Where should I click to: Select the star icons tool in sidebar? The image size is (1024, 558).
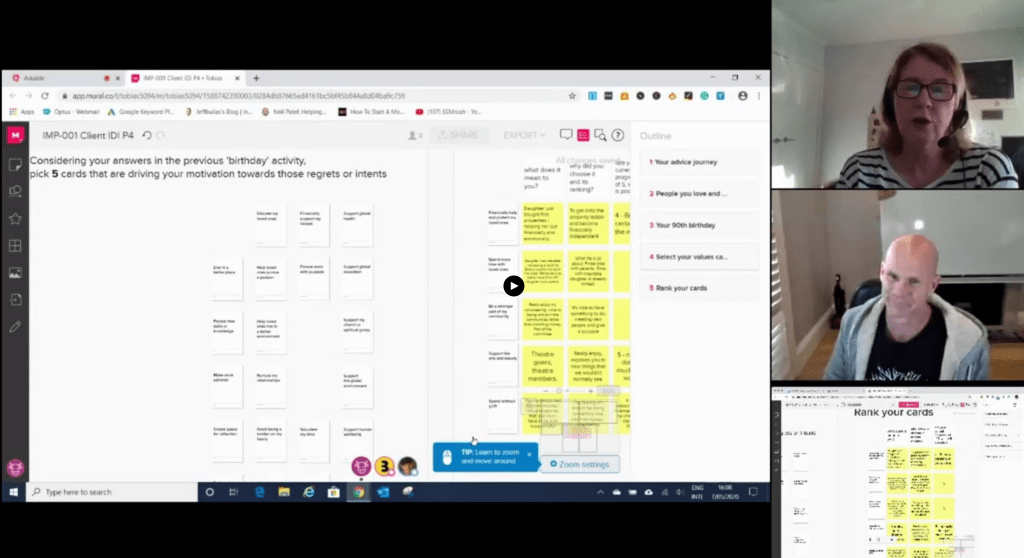pyautogui.click(x=15, y=218)
